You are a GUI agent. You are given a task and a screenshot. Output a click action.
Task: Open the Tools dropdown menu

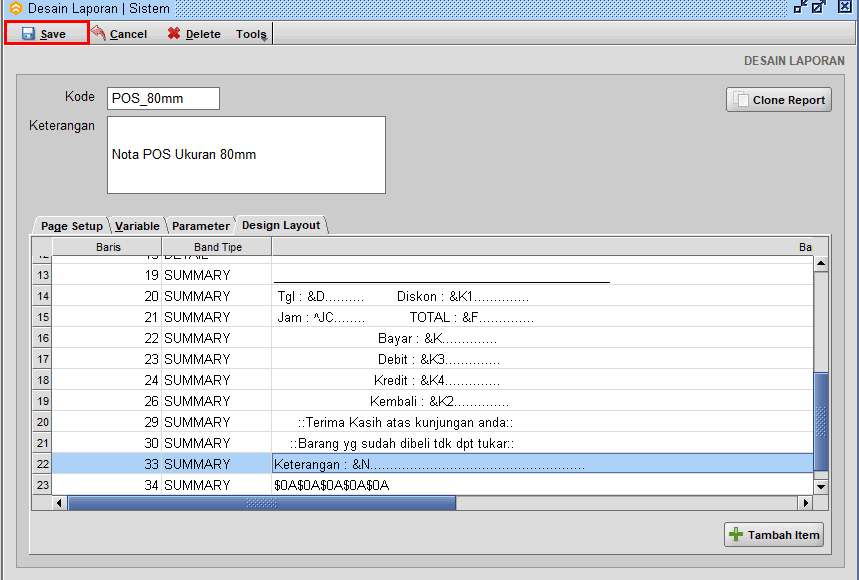pyautogui.click(x=251, y=34)
